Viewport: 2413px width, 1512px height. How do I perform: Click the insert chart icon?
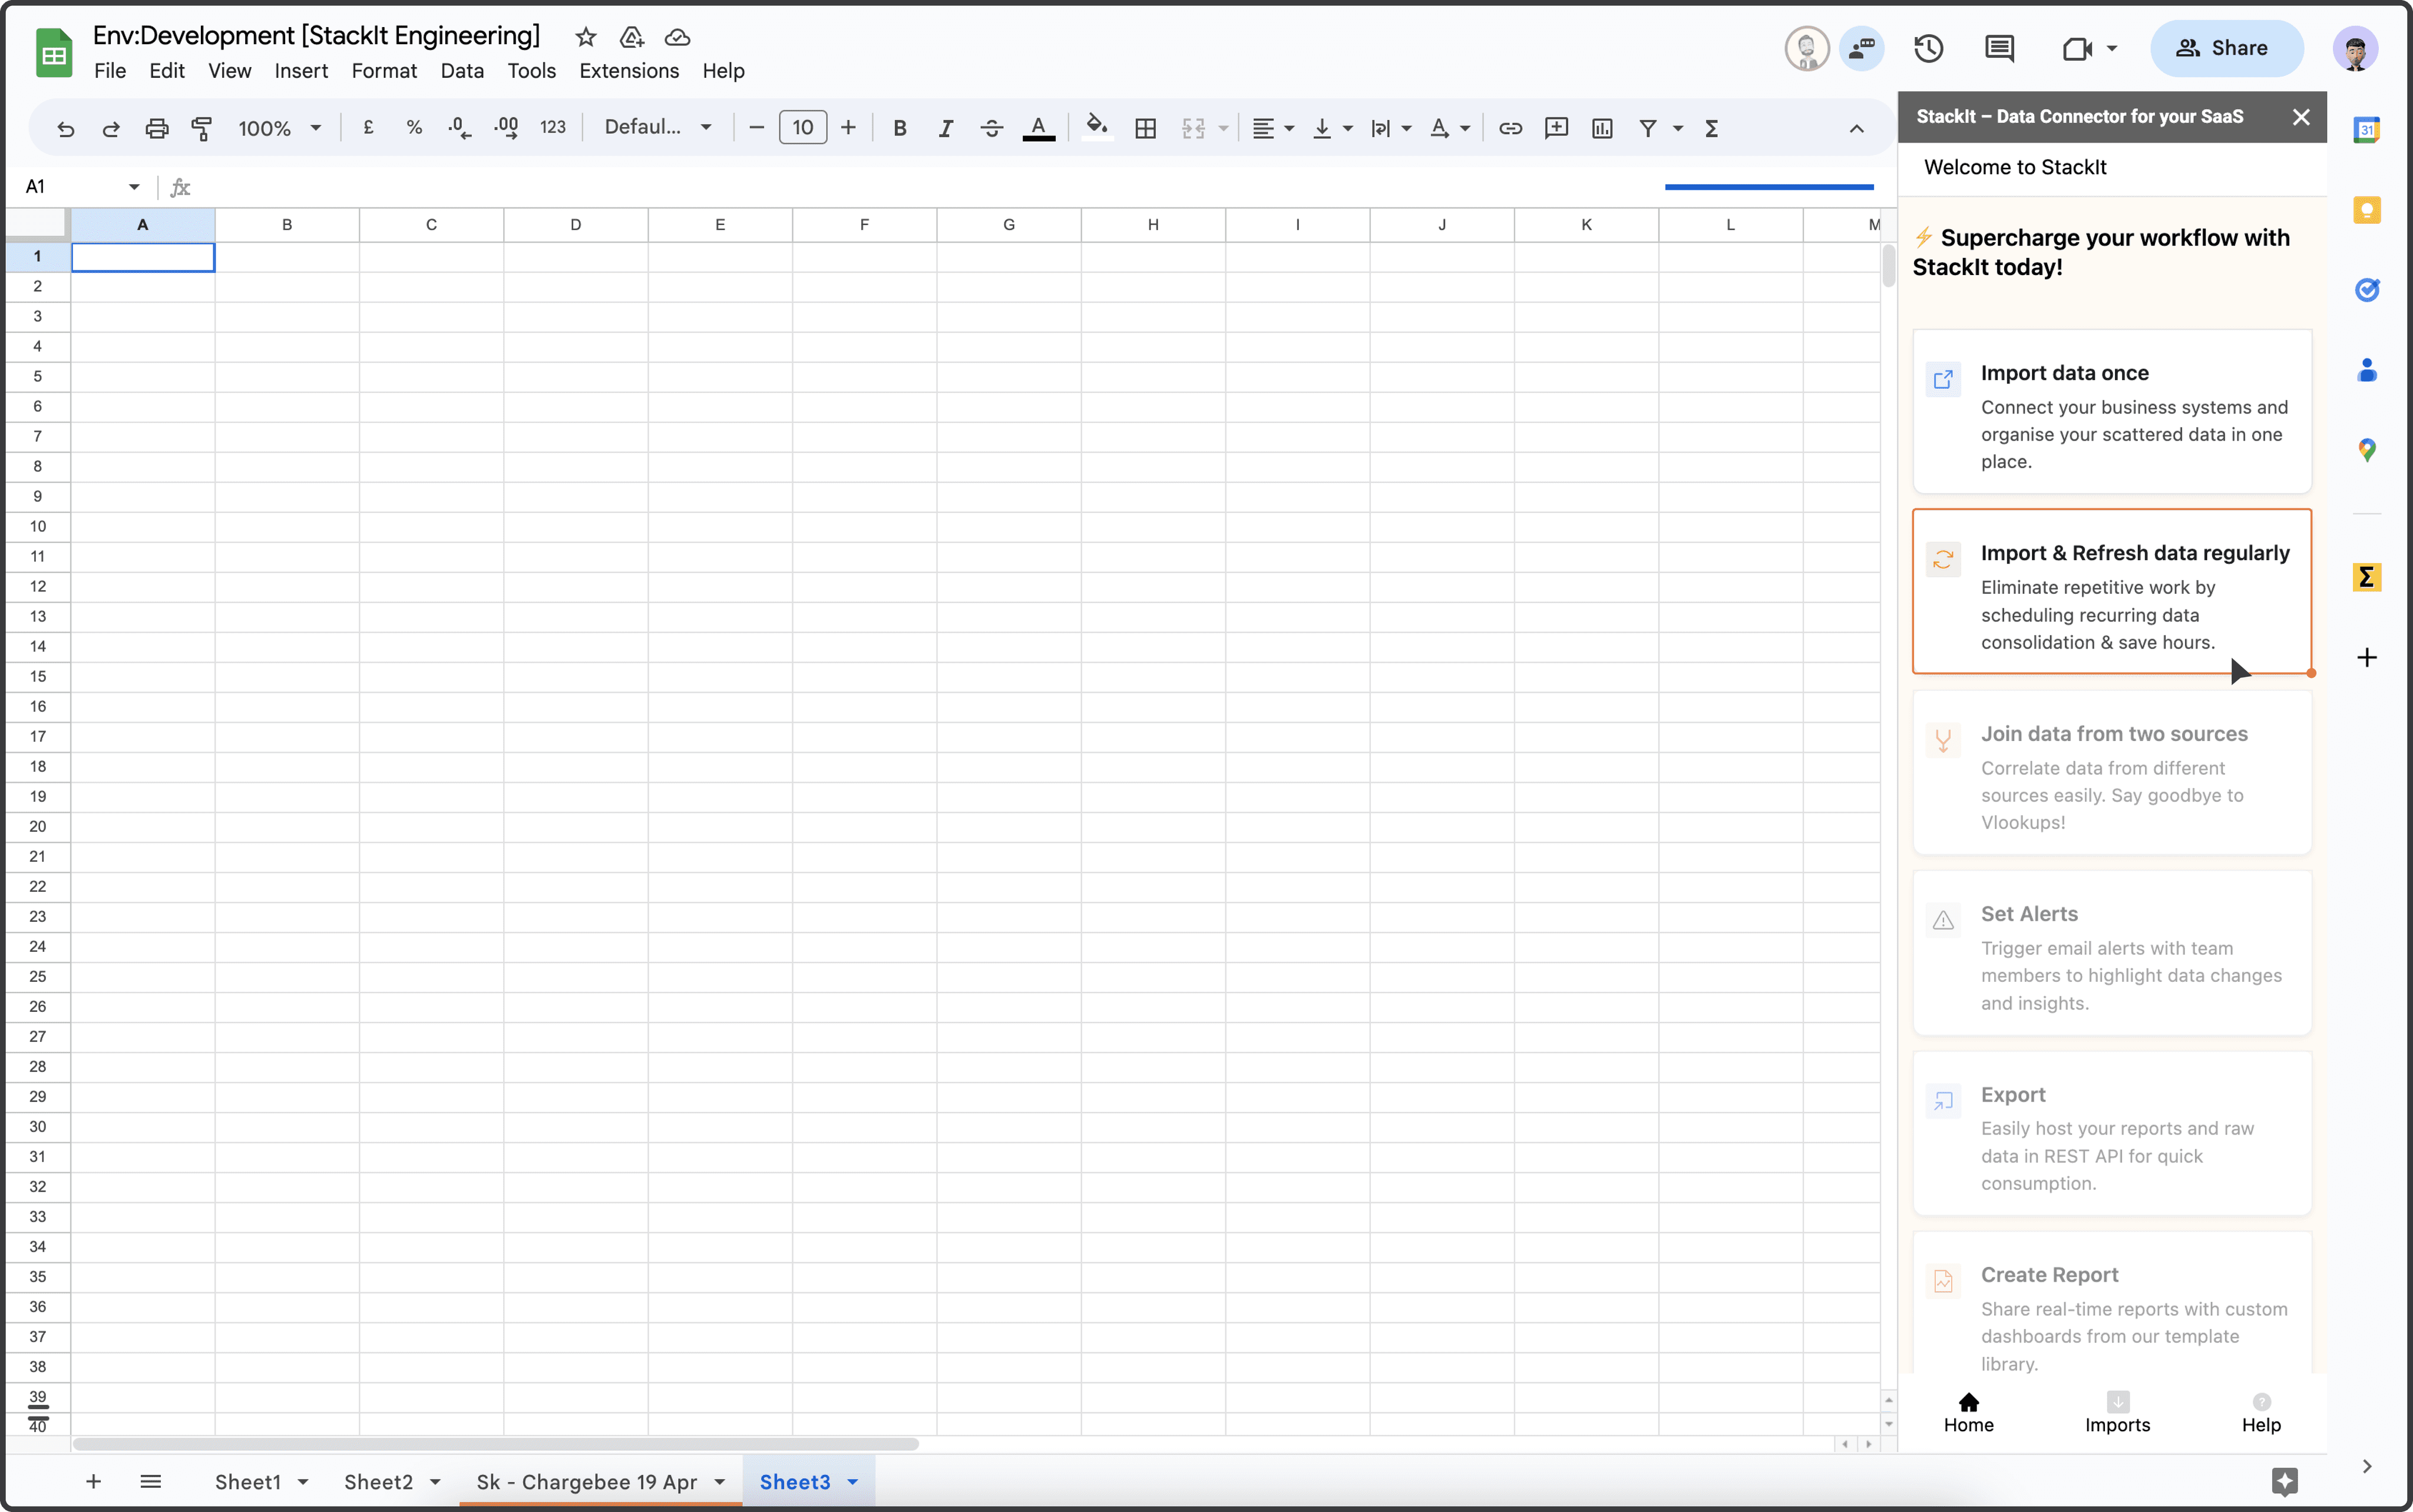[x=1602, y=128]
